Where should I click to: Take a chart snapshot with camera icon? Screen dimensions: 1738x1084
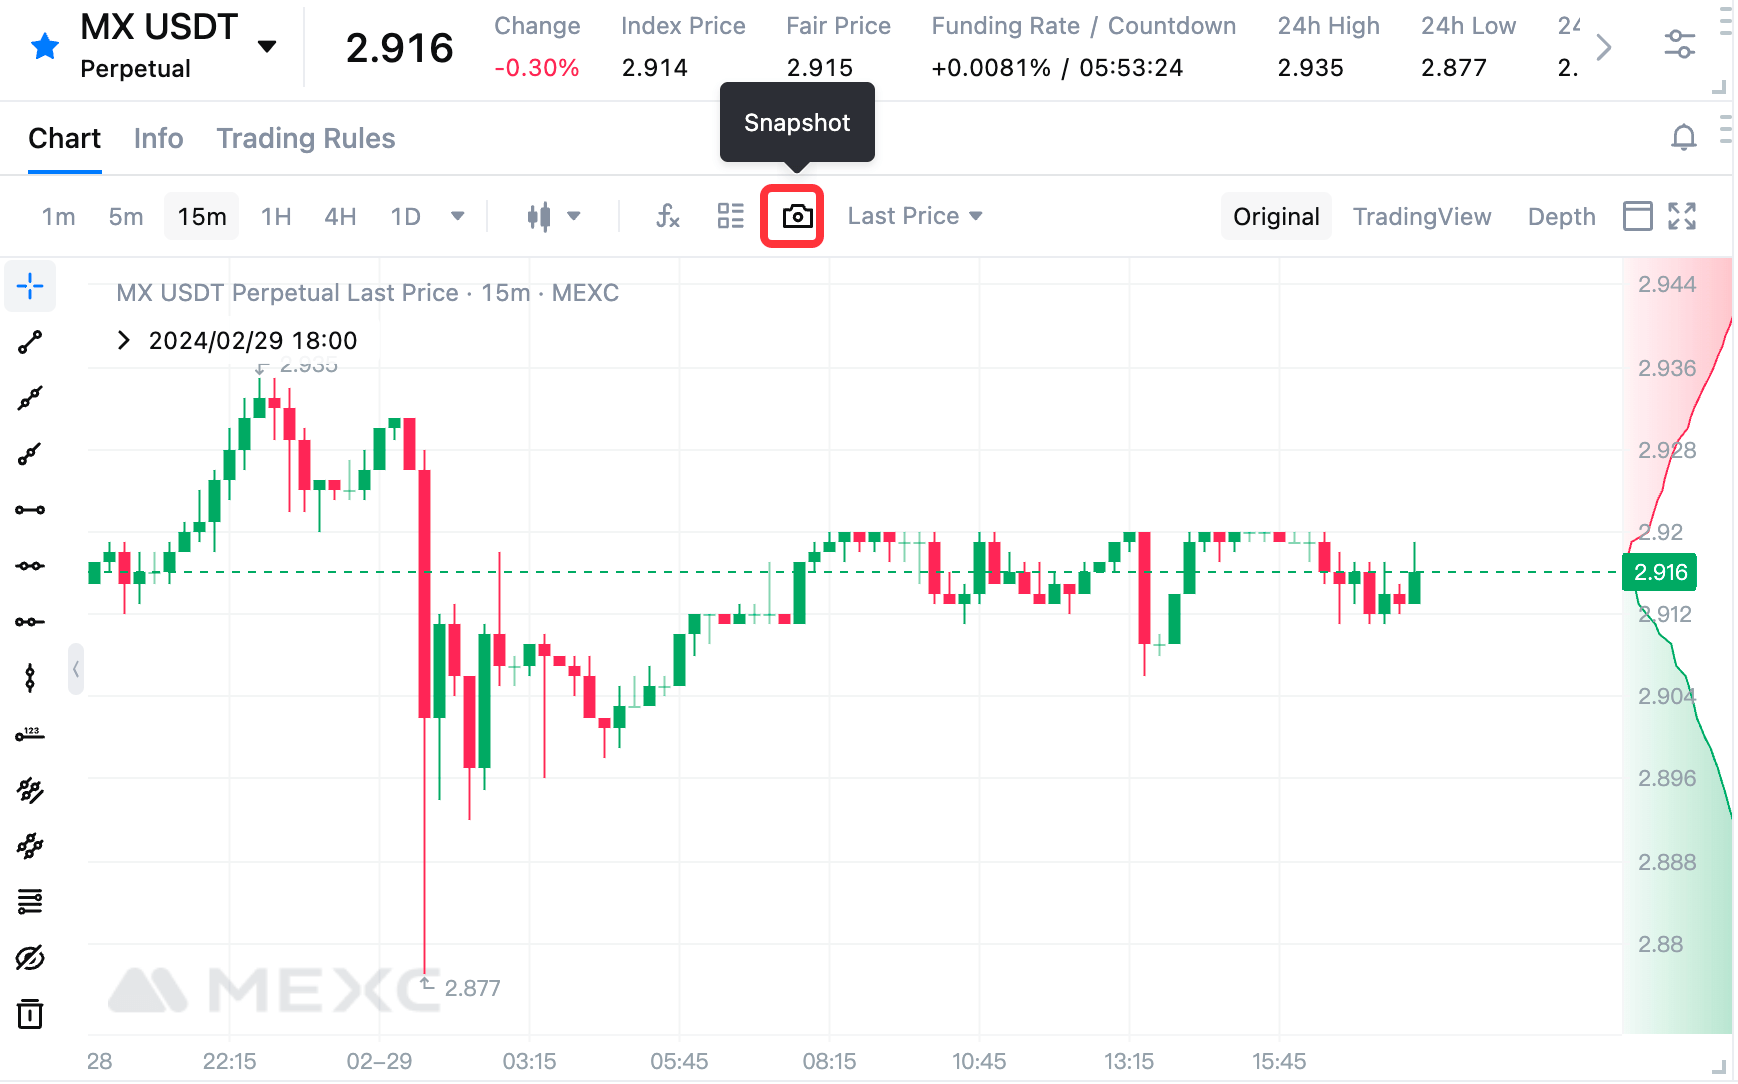[797, 216]
